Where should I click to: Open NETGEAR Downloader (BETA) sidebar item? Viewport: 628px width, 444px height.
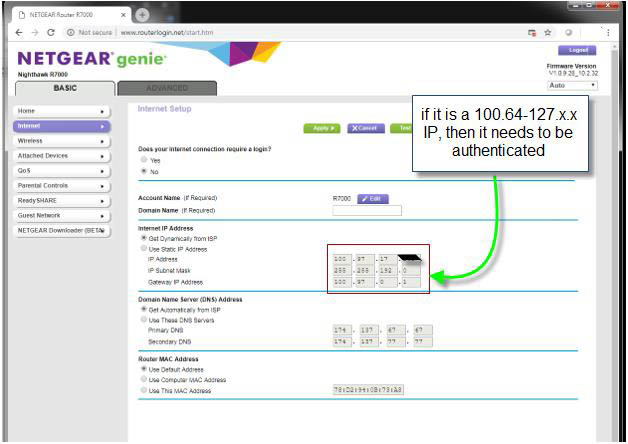click(62, 231)
